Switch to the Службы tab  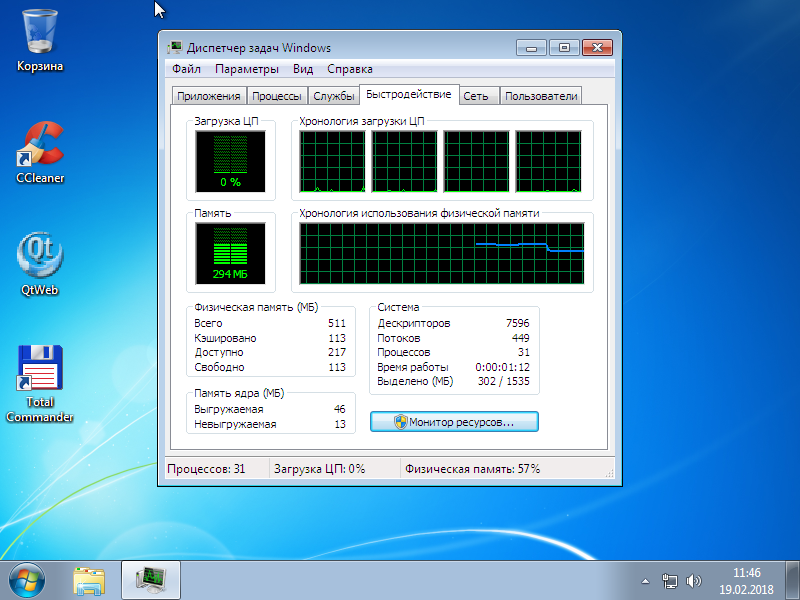point(333,96)
